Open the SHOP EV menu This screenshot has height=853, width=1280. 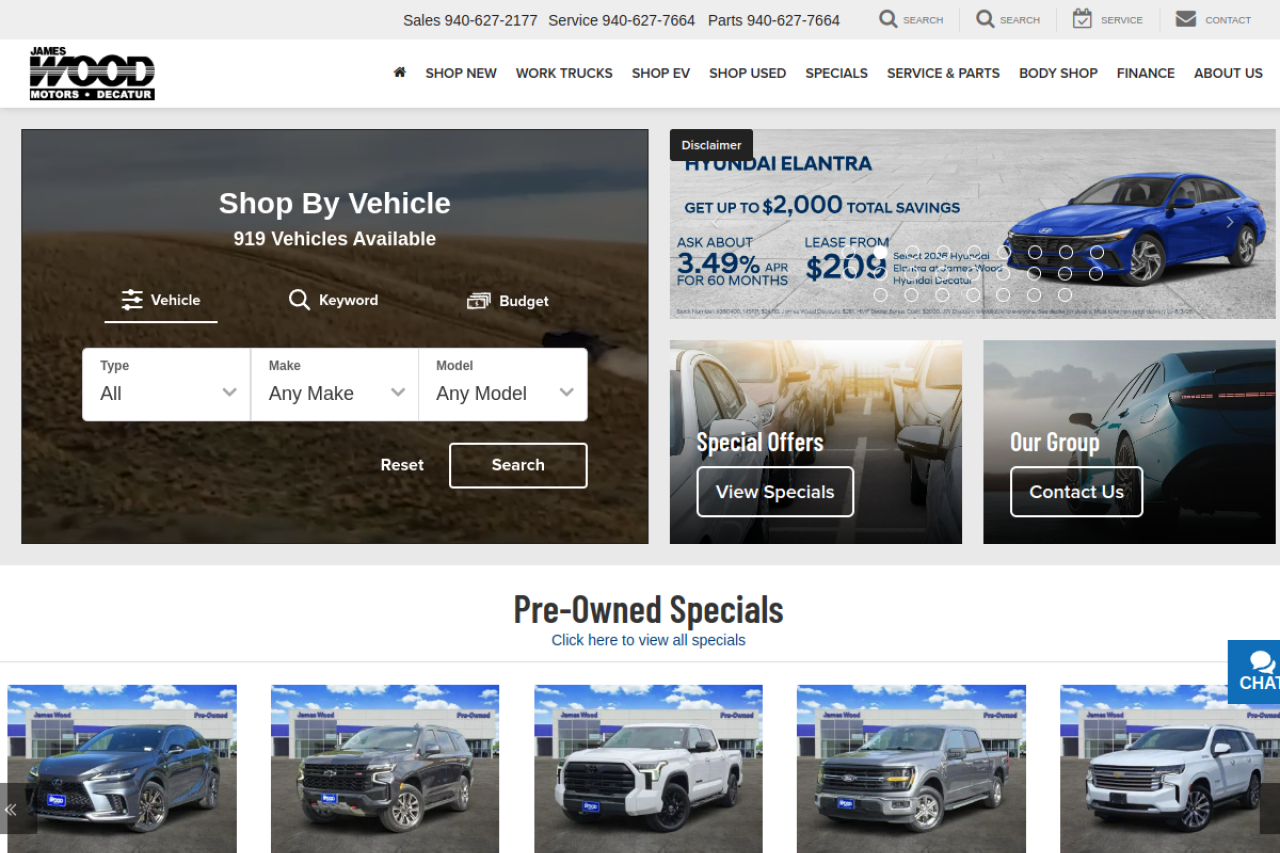click(661, 73)
